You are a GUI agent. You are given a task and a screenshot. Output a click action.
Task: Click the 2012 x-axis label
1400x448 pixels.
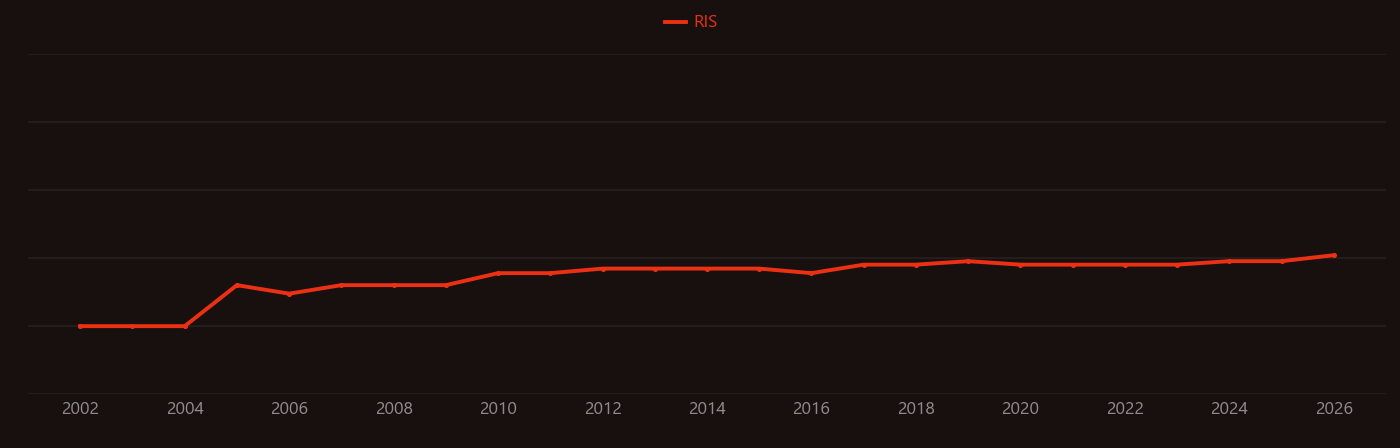coord(603,409)
